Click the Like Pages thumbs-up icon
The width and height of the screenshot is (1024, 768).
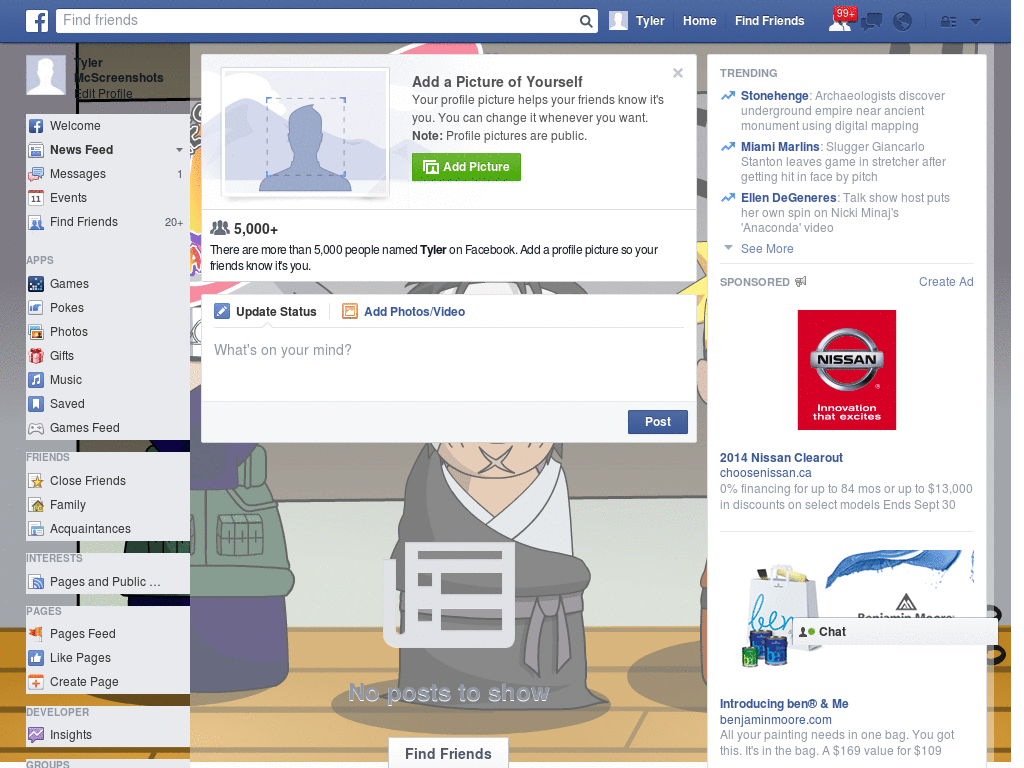(36, 658)
